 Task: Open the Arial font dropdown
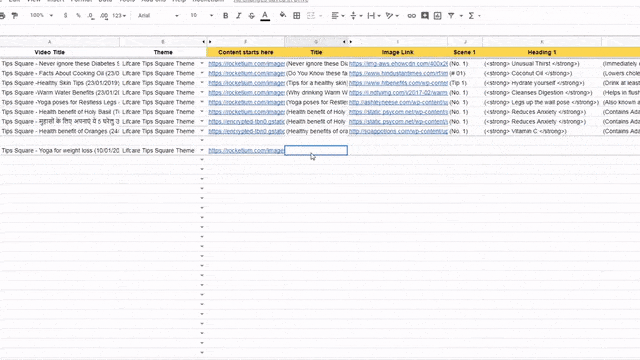click(x=158, y=16)
